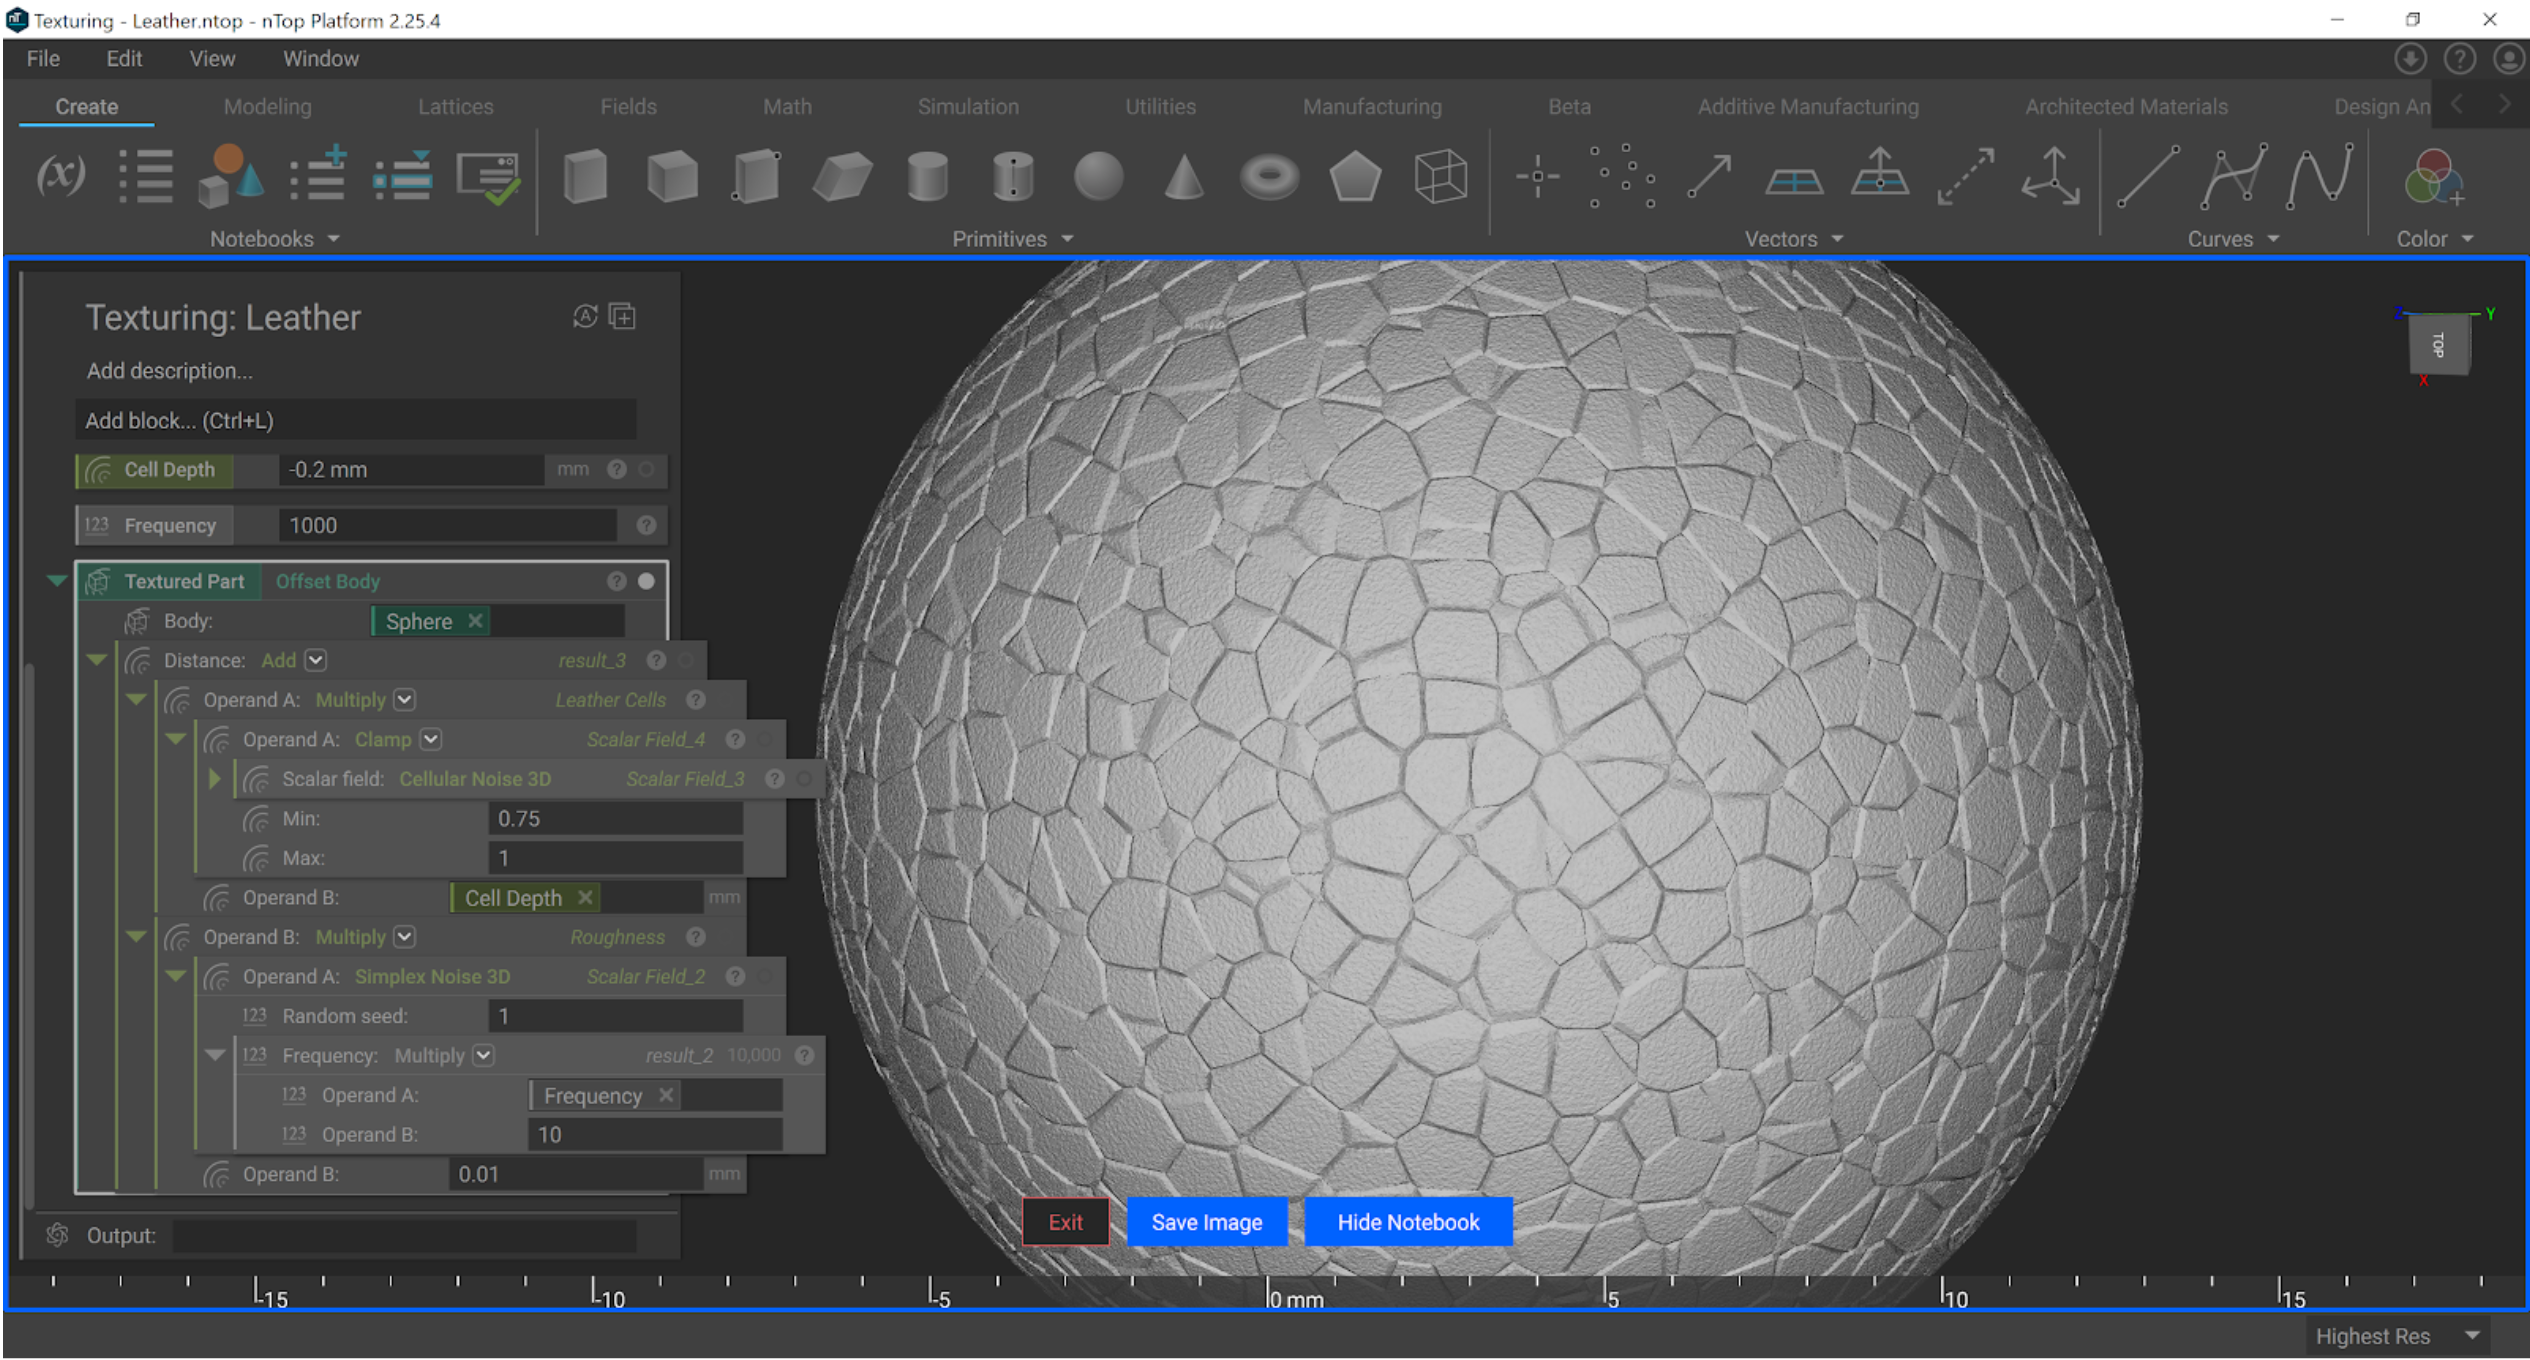This screenshot has height=1360, width=2530.
Task: Select the Cylinder primitive icon
Action: pos(928,177)
